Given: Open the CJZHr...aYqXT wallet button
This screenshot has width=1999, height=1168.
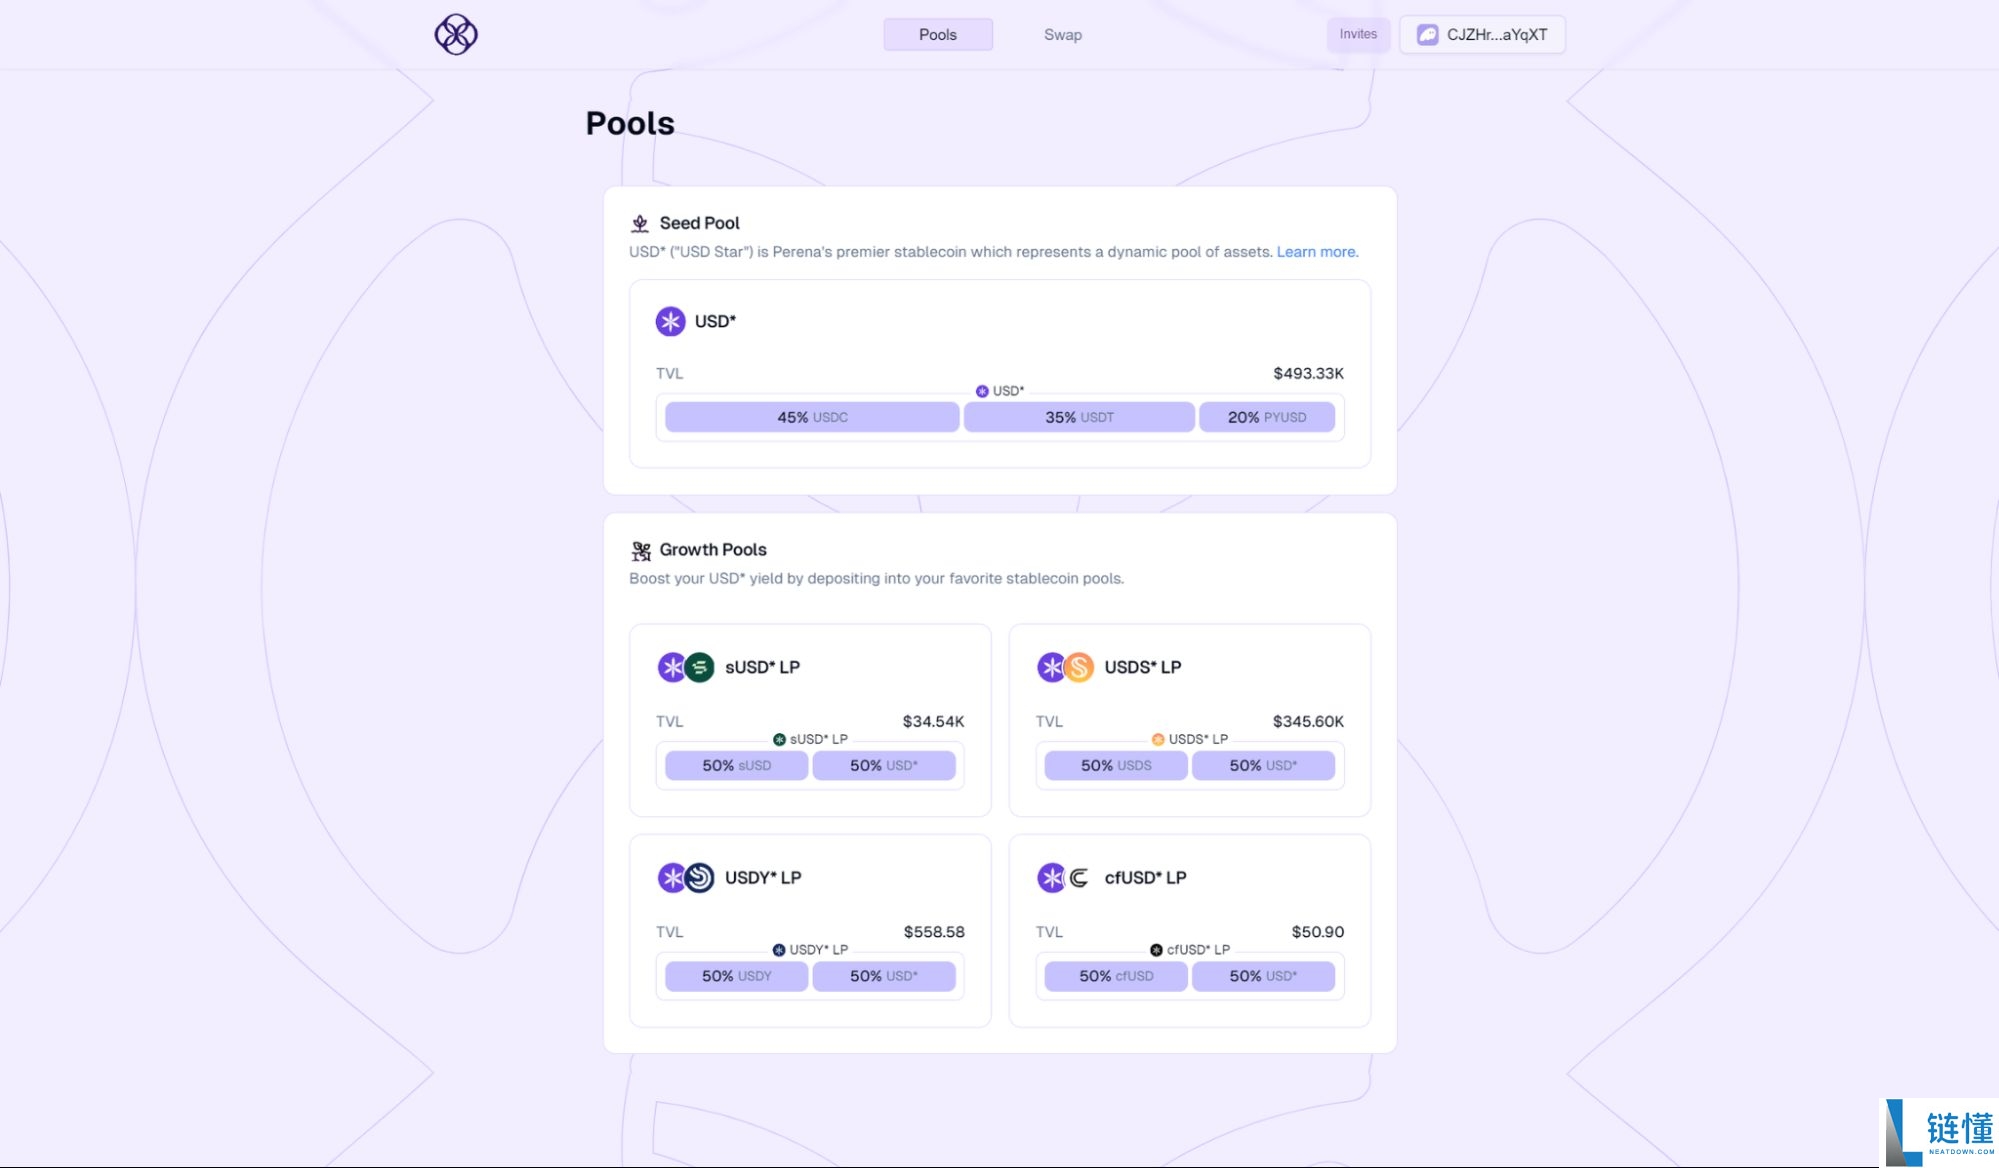Looking at the screenshot, I should pos(1482,35).
